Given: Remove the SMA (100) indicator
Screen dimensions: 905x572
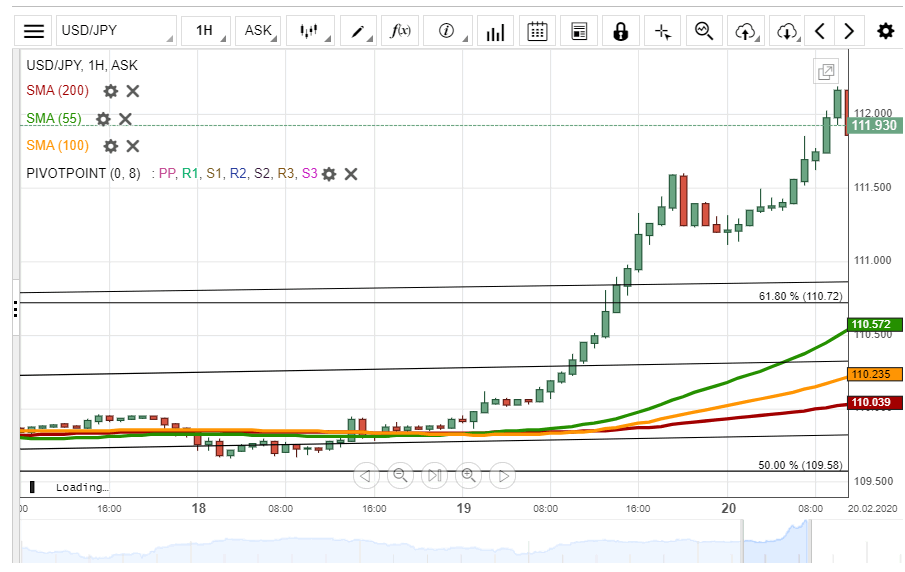Looking at the screenshot, I should click(133, 146).
